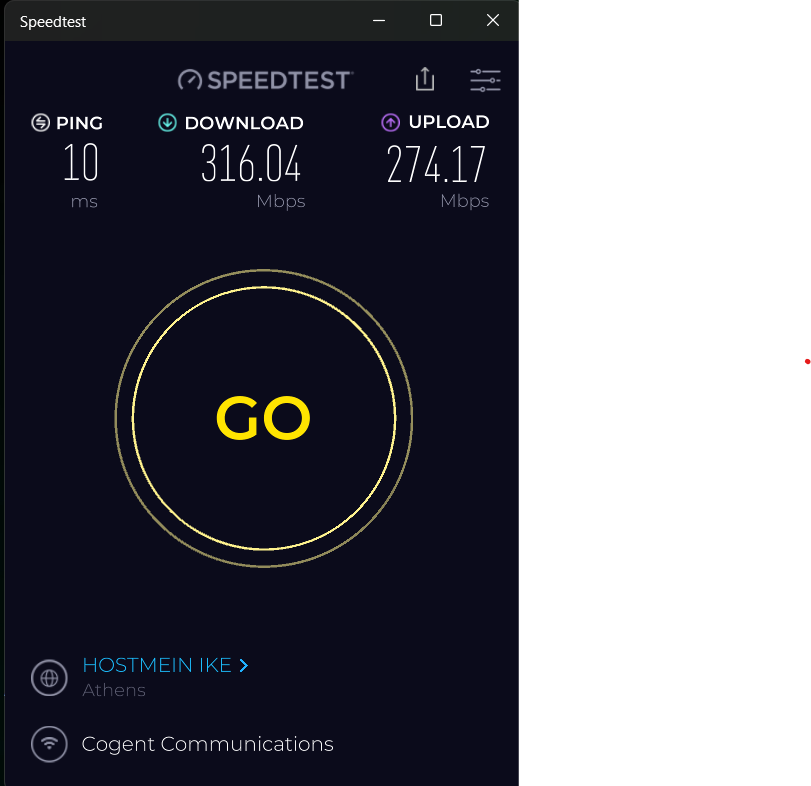The image size is (811, 786).
Task: Click the SPEEDTEST wordmark text
Action: (279, 80)
